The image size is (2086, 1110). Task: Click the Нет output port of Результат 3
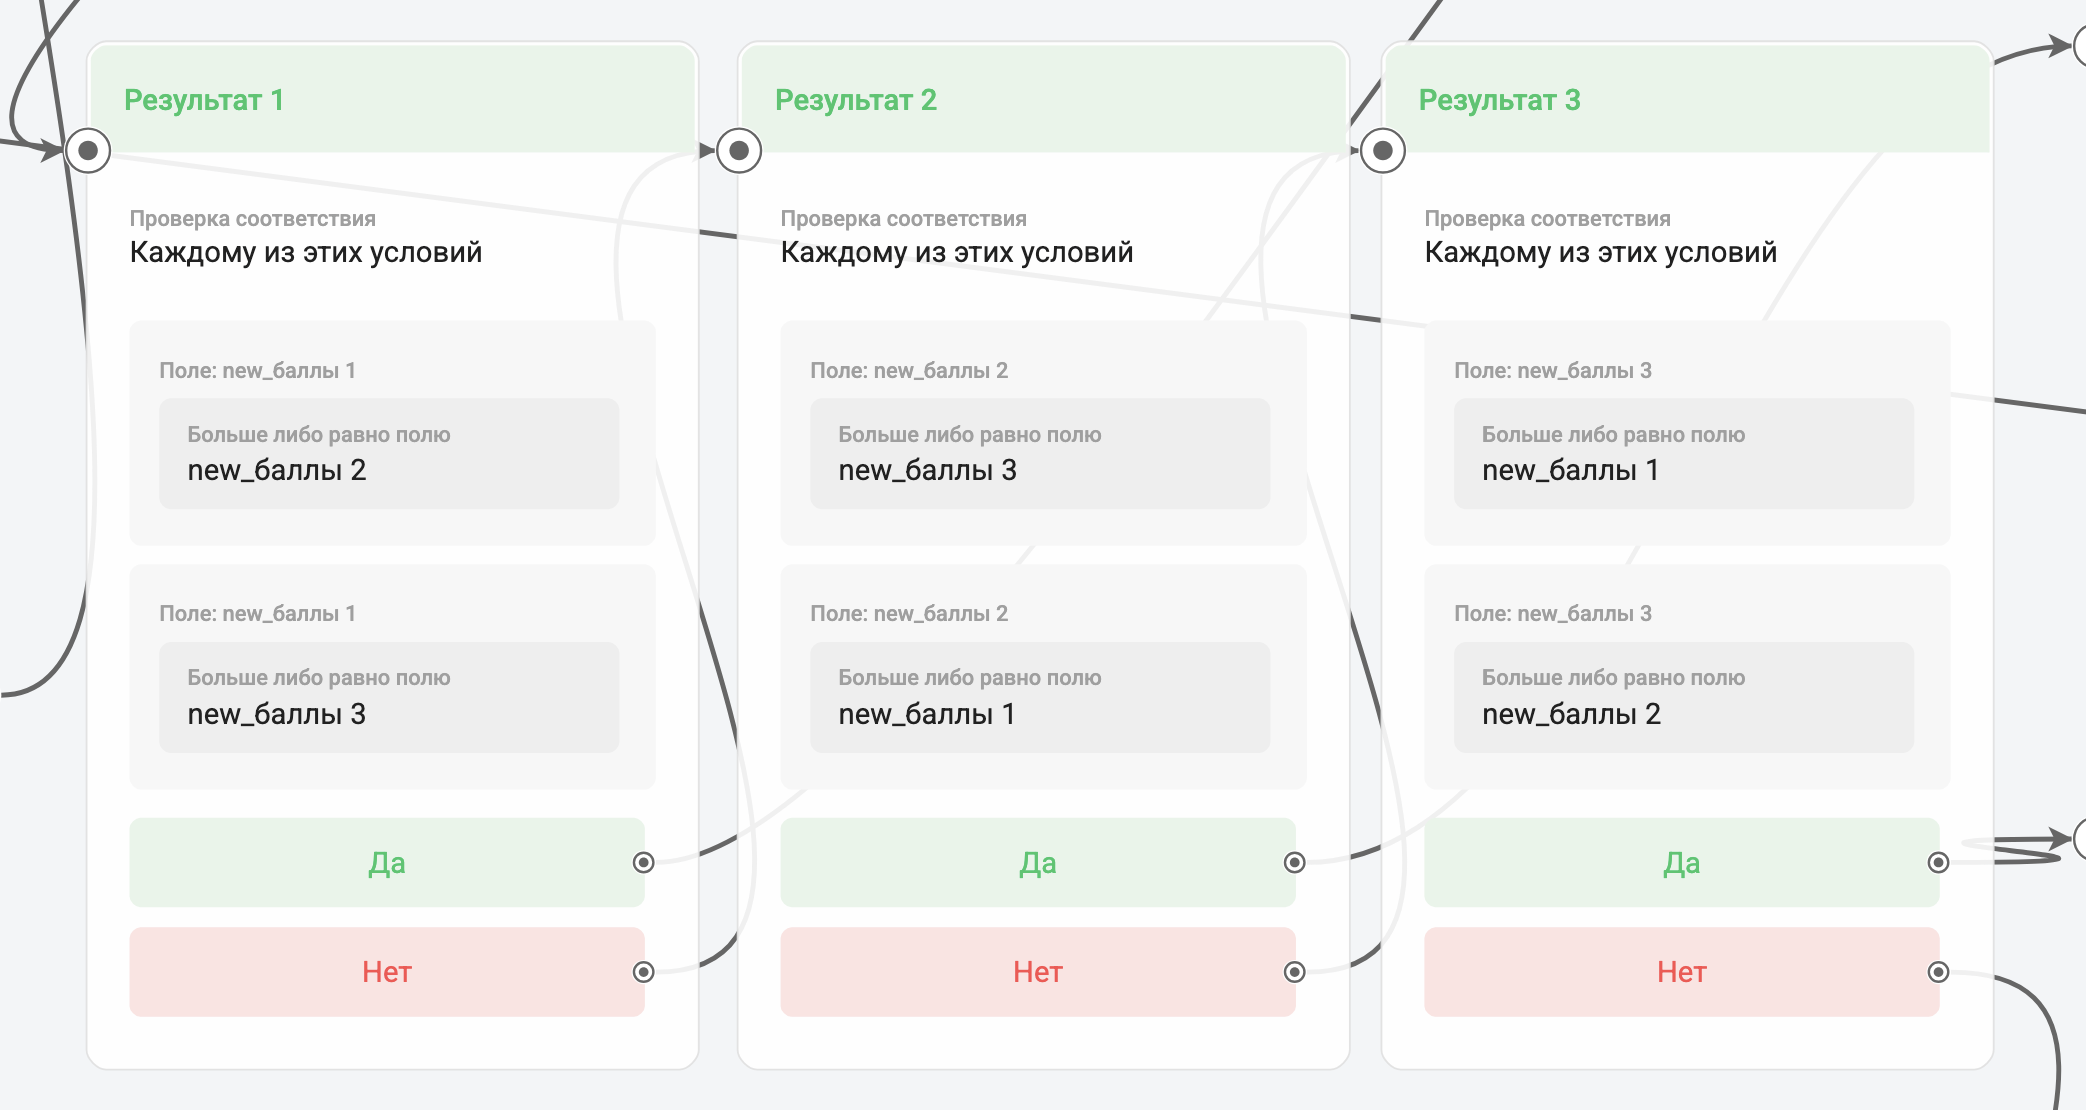click(x=1939, y=972)
